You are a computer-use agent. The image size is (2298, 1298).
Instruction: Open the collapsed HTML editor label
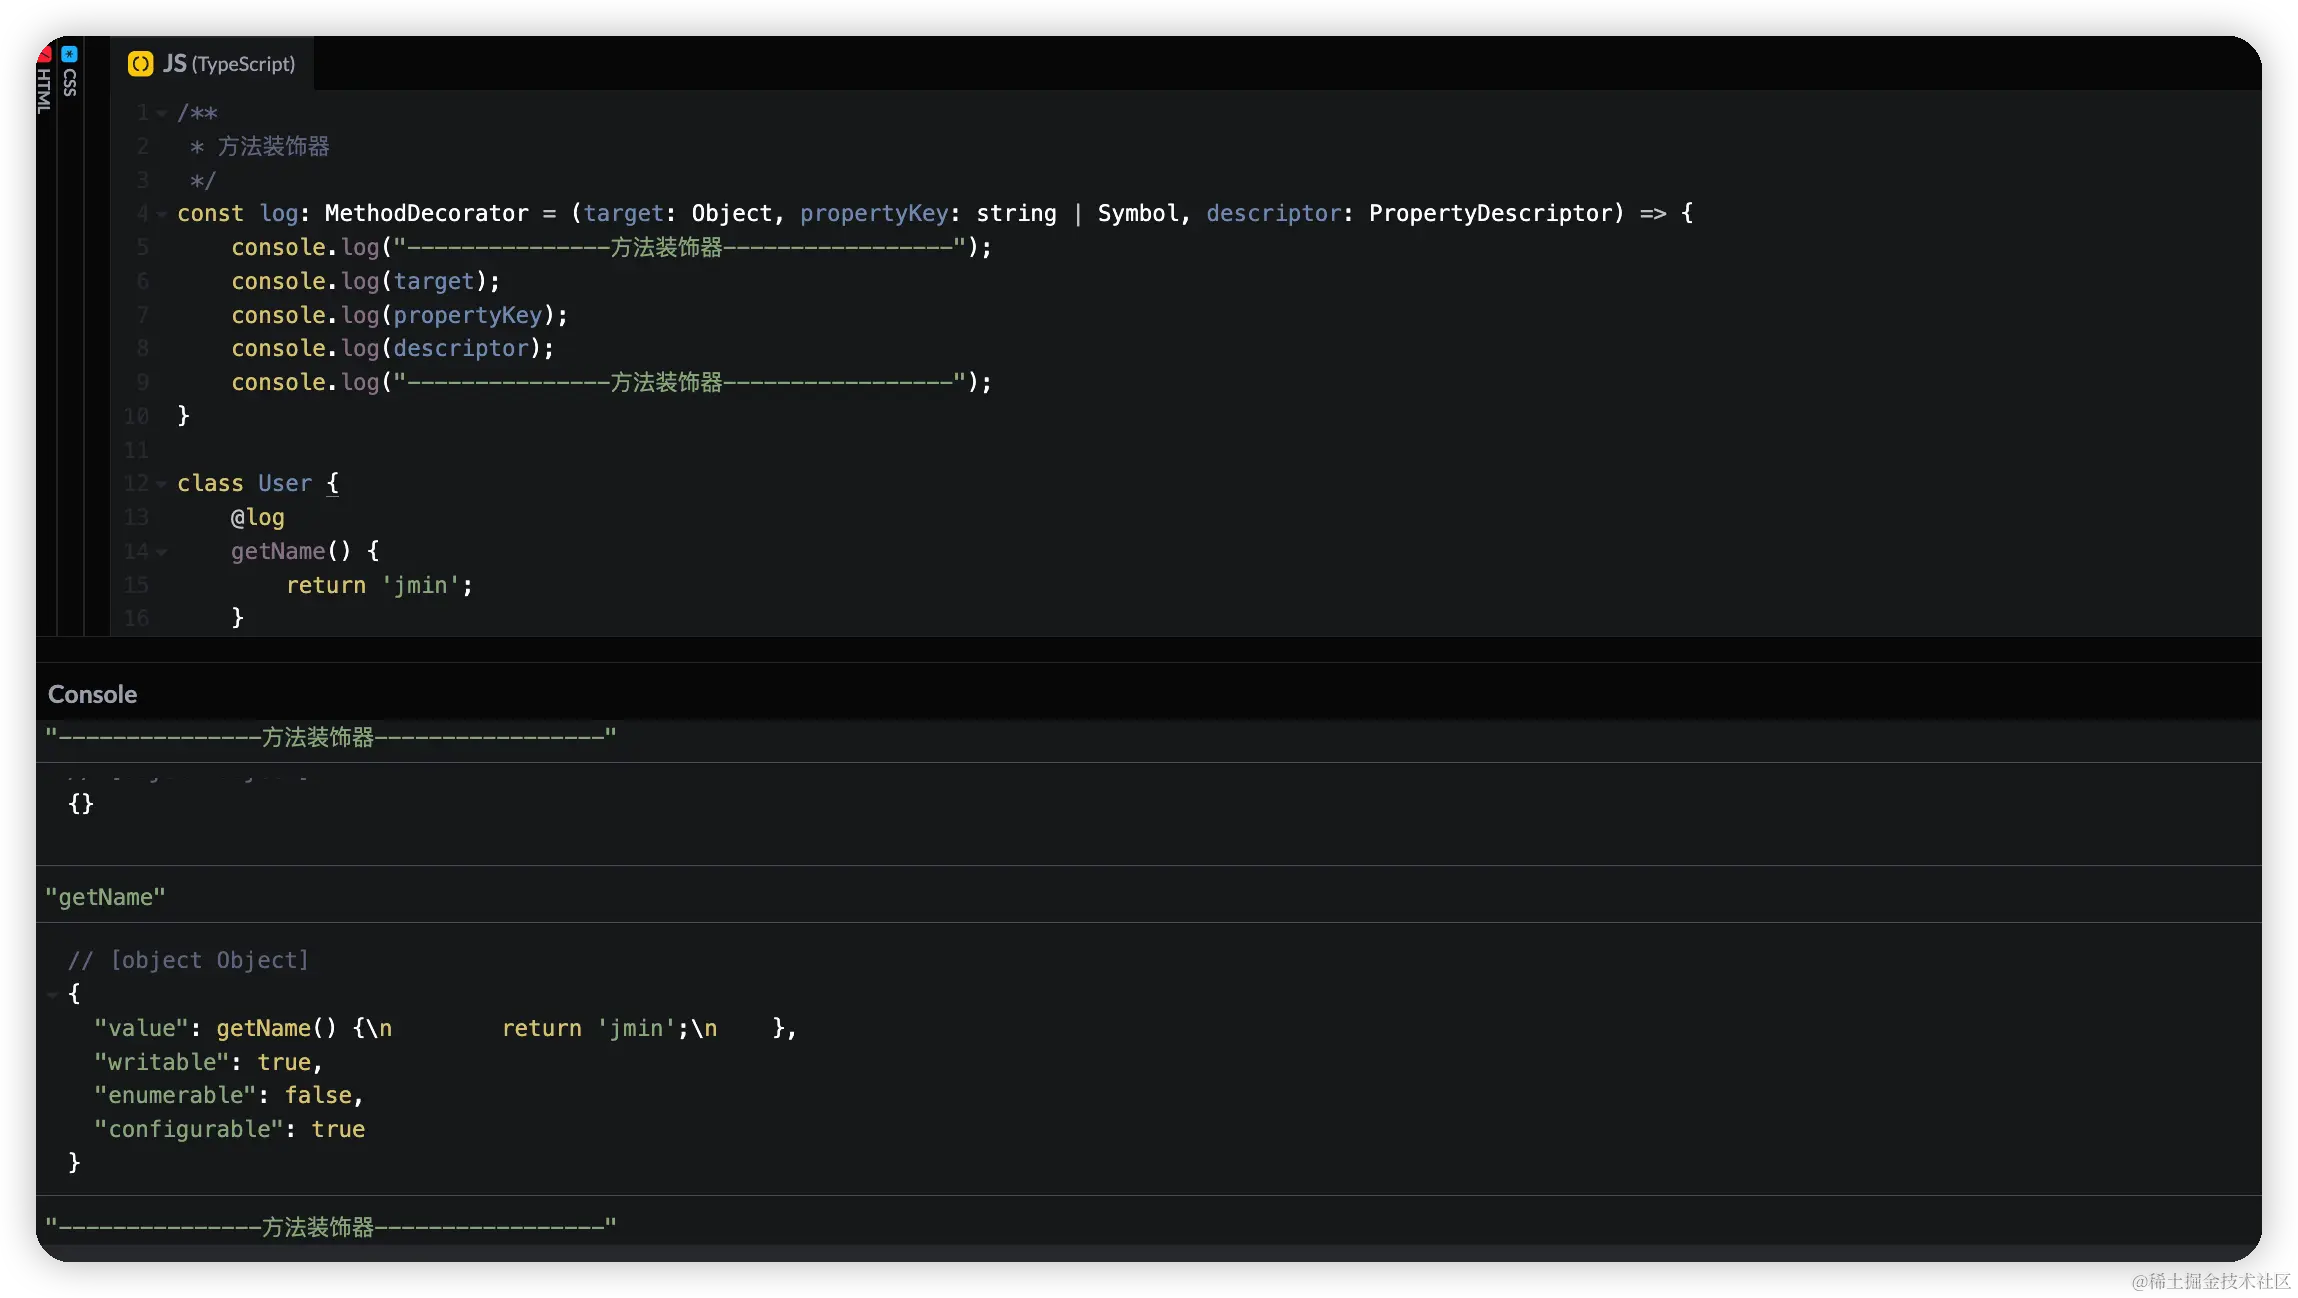44,92
